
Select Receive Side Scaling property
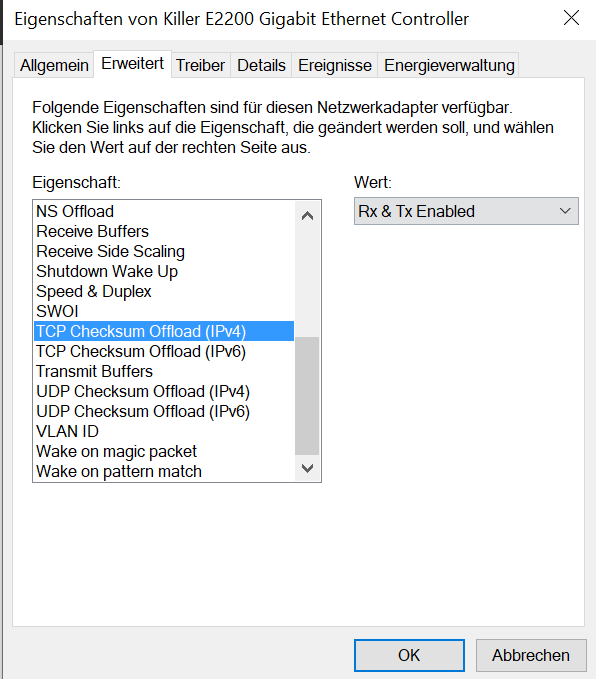[164, 251]
